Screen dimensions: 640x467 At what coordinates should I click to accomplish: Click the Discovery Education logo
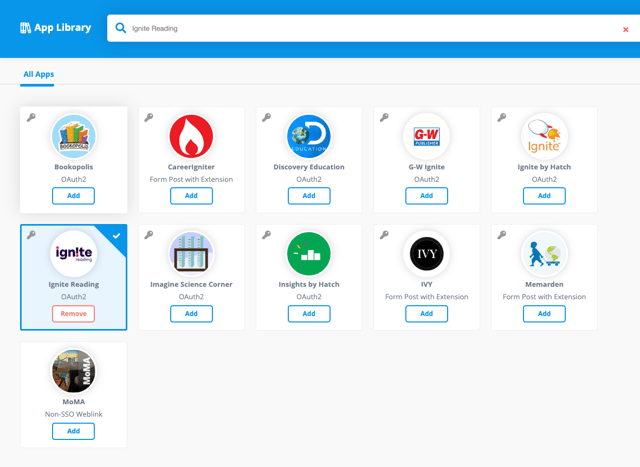pos(309,136)
